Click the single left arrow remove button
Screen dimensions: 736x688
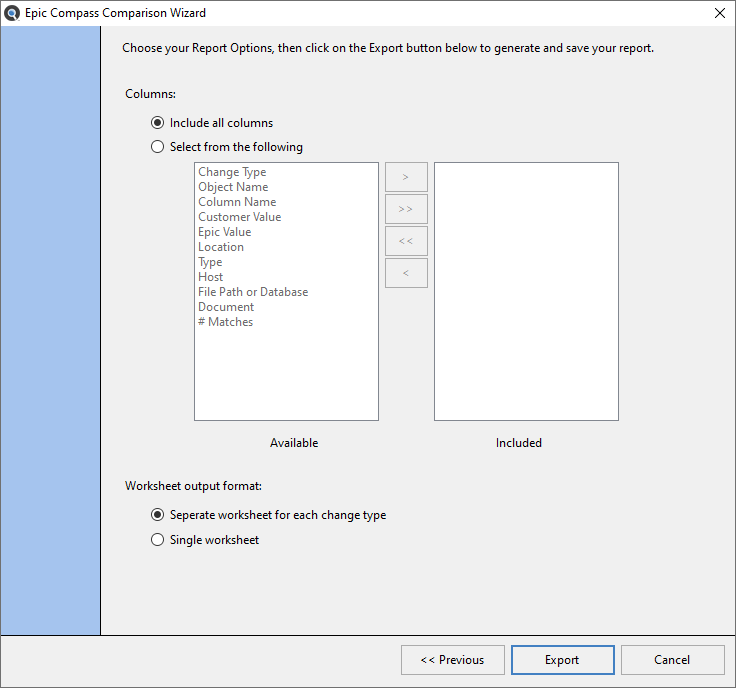click(x=406, y=273)
